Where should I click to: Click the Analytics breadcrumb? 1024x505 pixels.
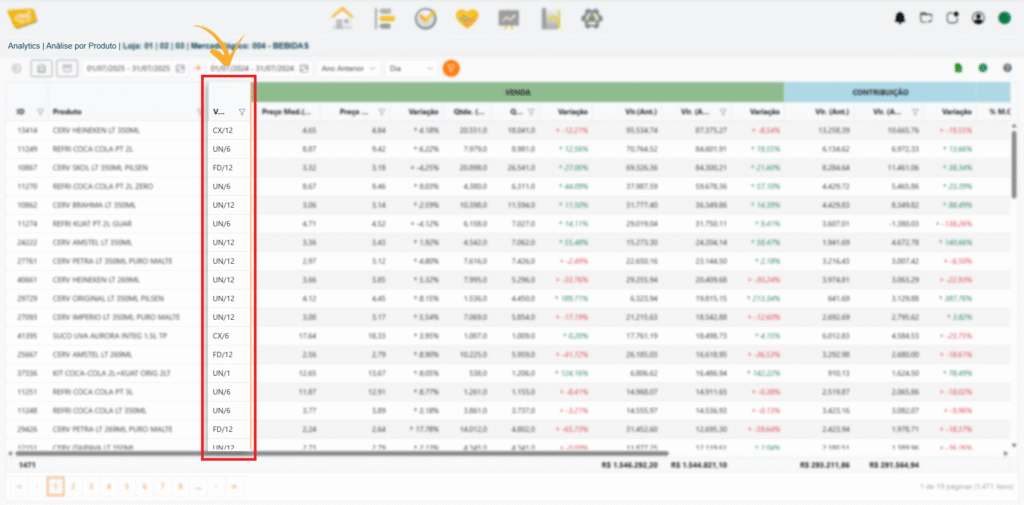click(25, 46)
